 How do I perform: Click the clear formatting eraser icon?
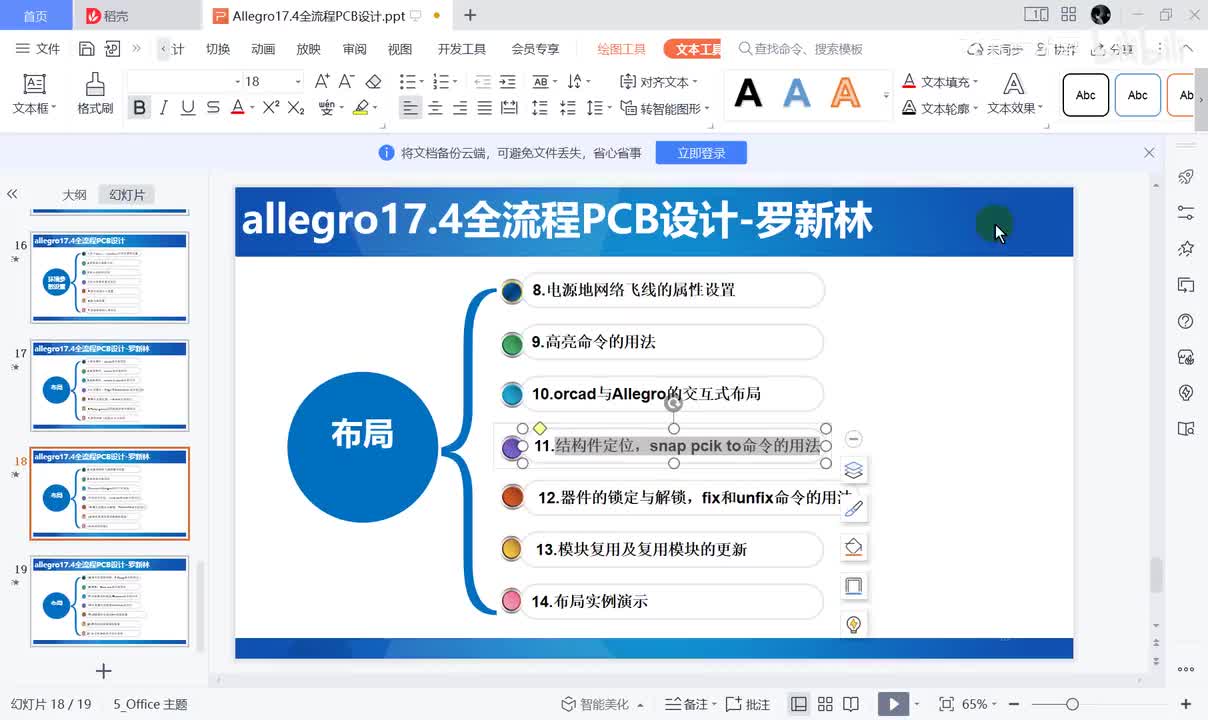pos(373,81)
